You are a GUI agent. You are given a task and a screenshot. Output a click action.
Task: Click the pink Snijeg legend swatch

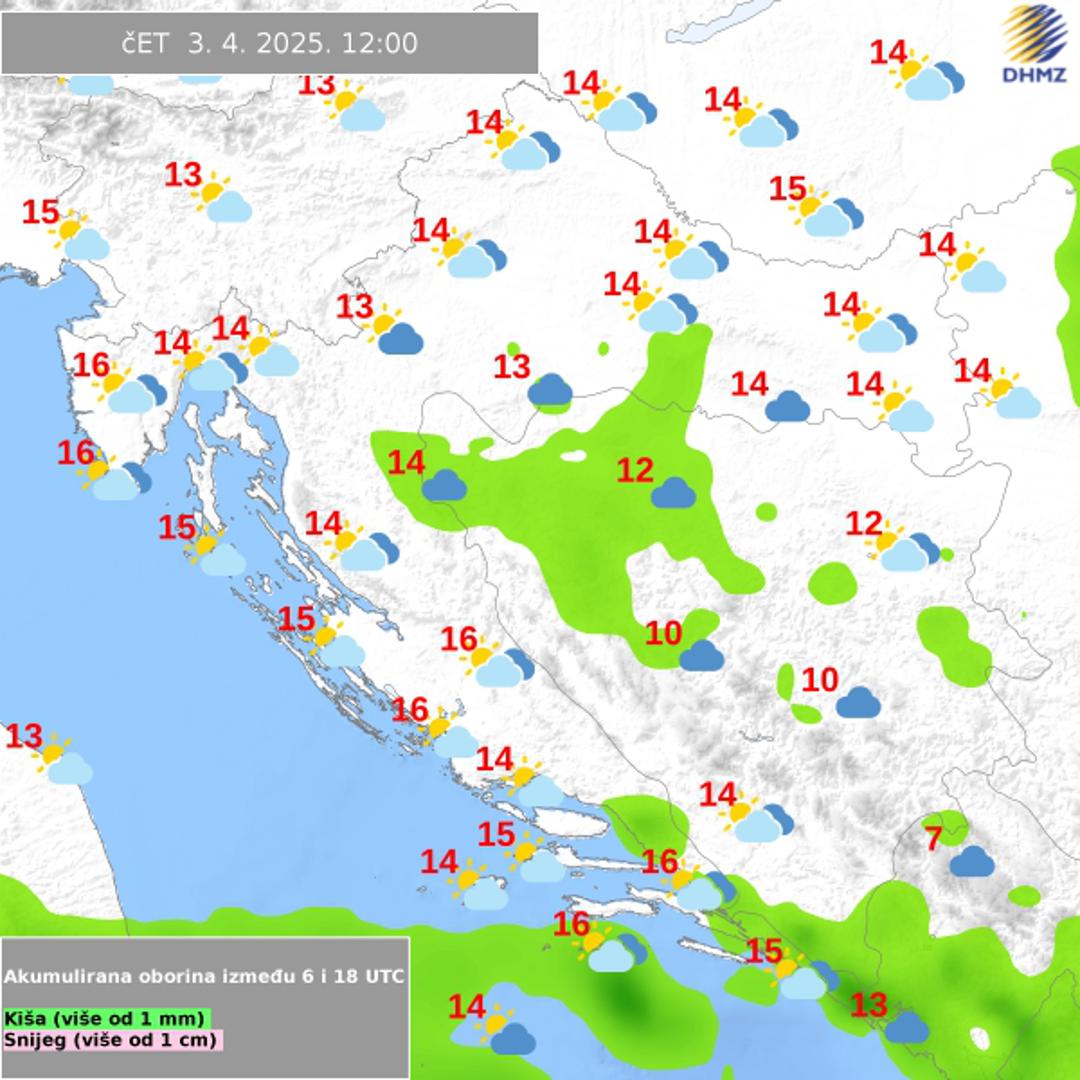[112, 1039]
